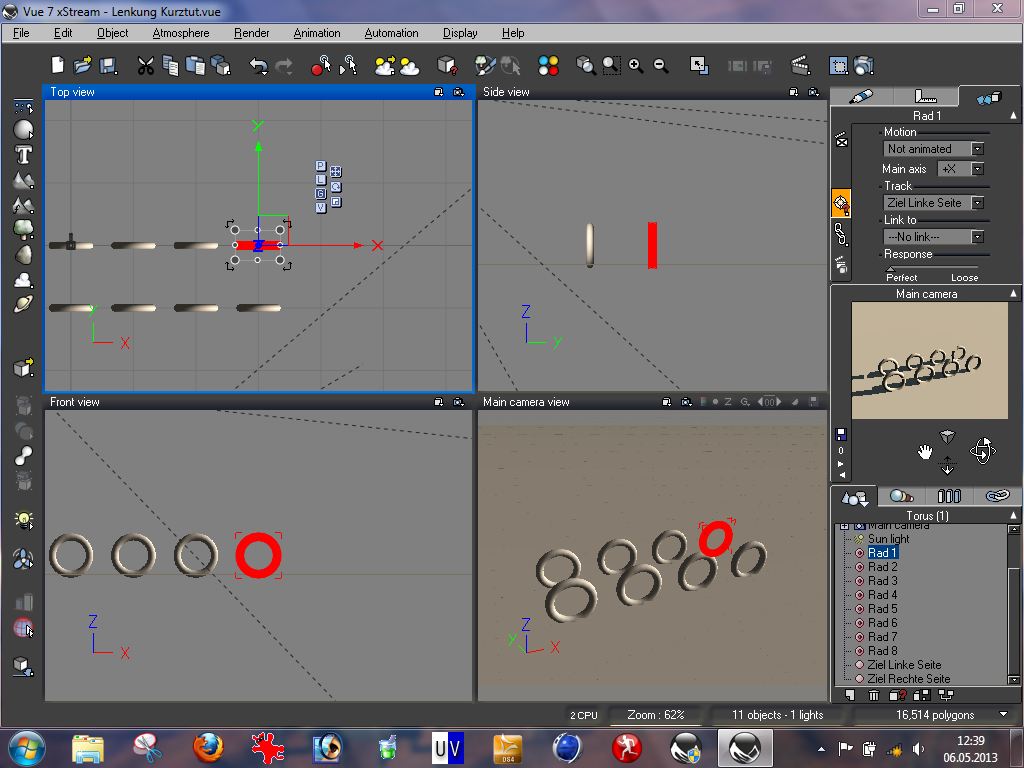The height and width of the screenshot is (768, 1024).
Task: Toggle the orange tracking target icon
Action: [x=841, y=204]
